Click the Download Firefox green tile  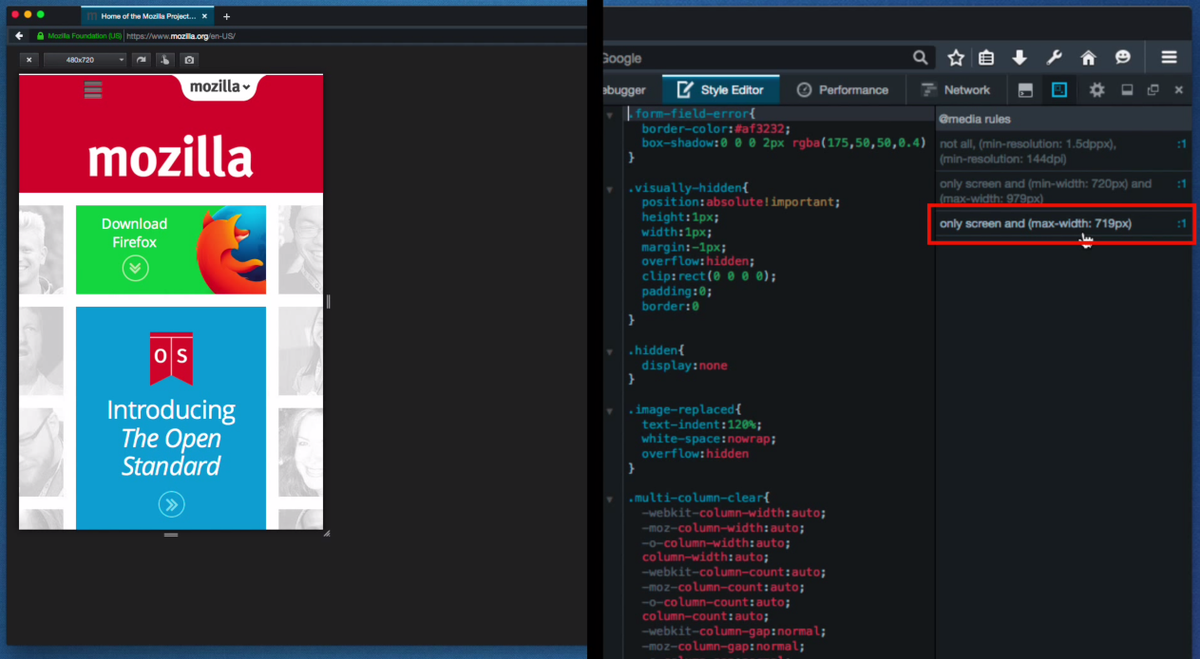tap(171, 249)
